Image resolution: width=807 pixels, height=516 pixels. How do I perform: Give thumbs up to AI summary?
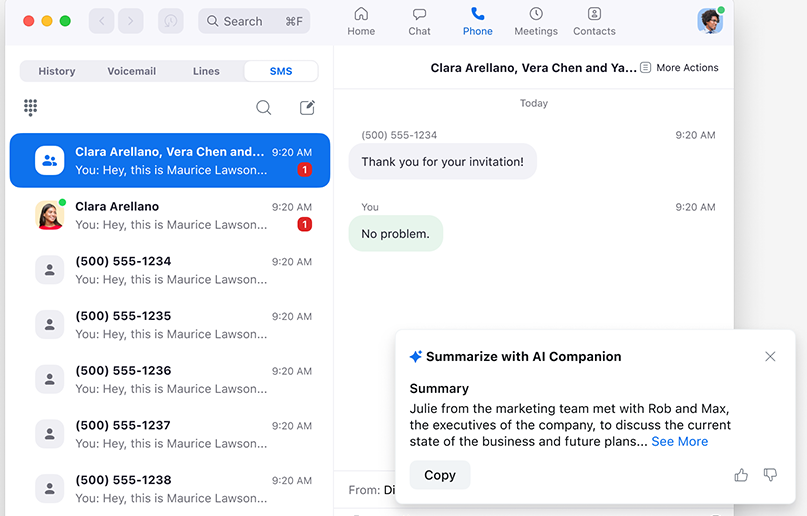(741, 475)
